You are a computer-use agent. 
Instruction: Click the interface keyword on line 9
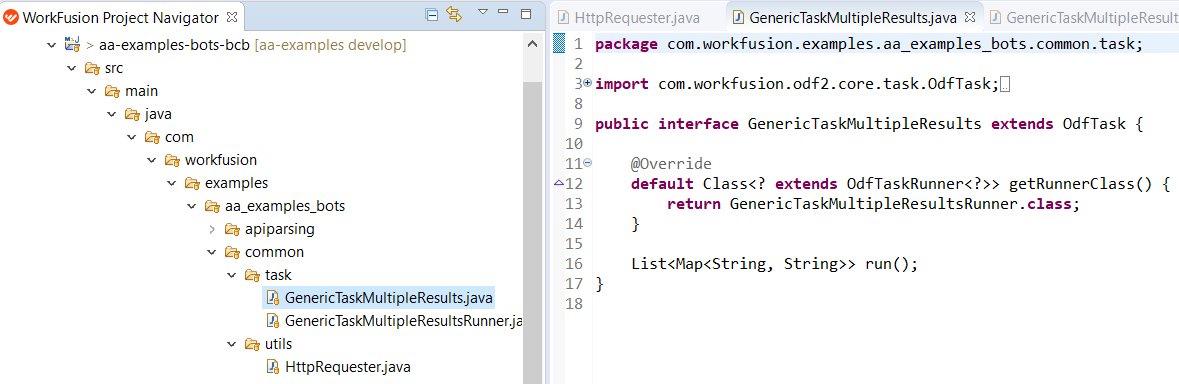[699, 124]
